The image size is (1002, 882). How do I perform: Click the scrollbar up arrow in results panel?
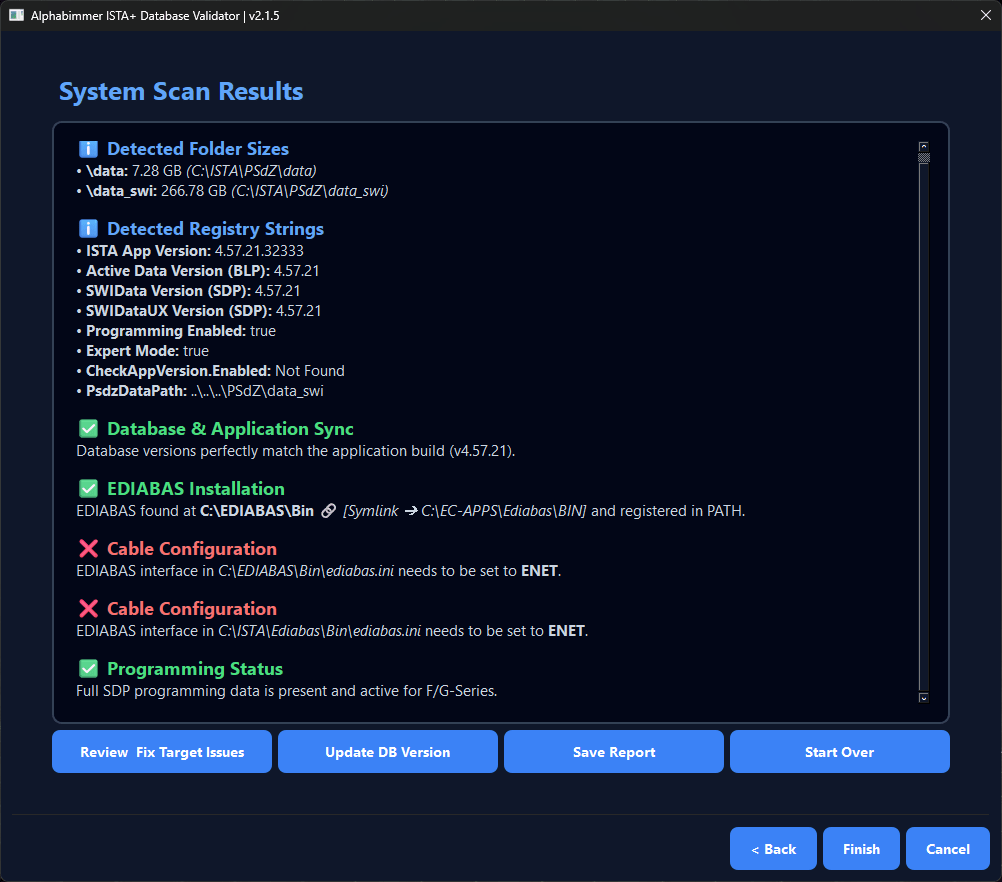click(923, 146)
